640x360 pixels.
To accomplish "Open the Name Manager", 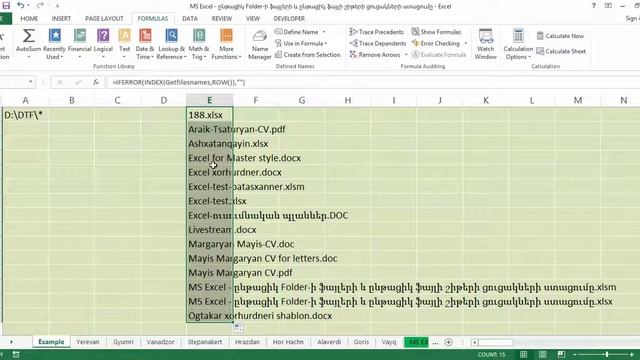I will (260, 44).
